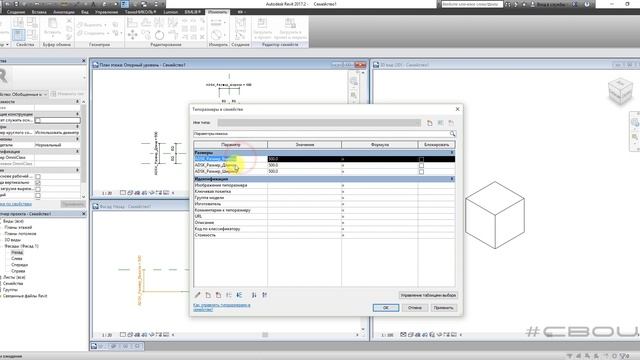Image resolution: width=640 pixels, height=360 pixels.
Task: Toggle the 'вертикально' checkbox in Properties
Action: (38, 183)
